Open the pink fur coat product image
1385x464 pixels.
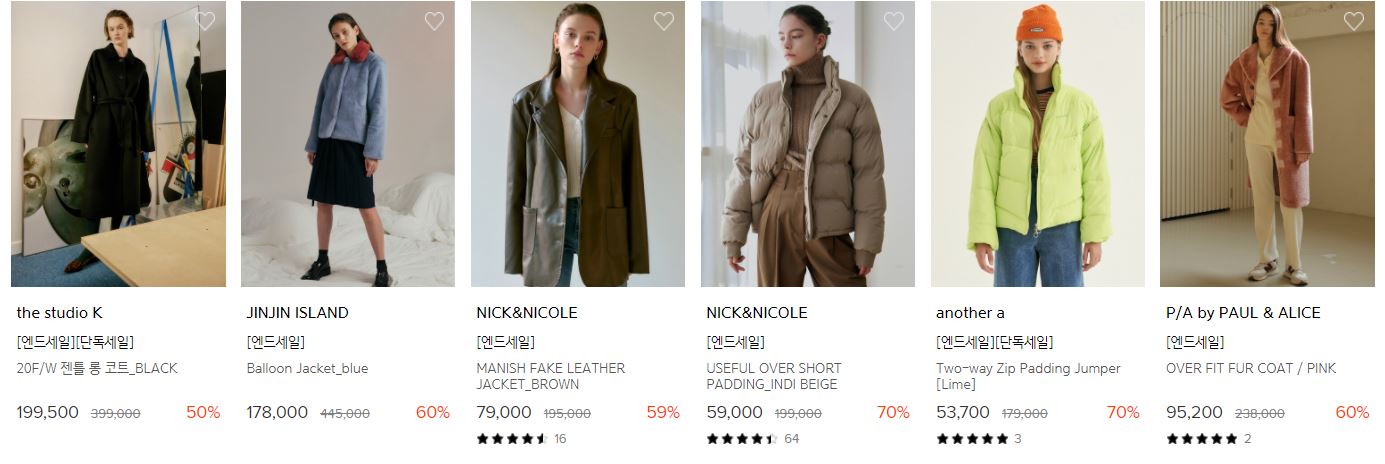[x=1267, y=144]
